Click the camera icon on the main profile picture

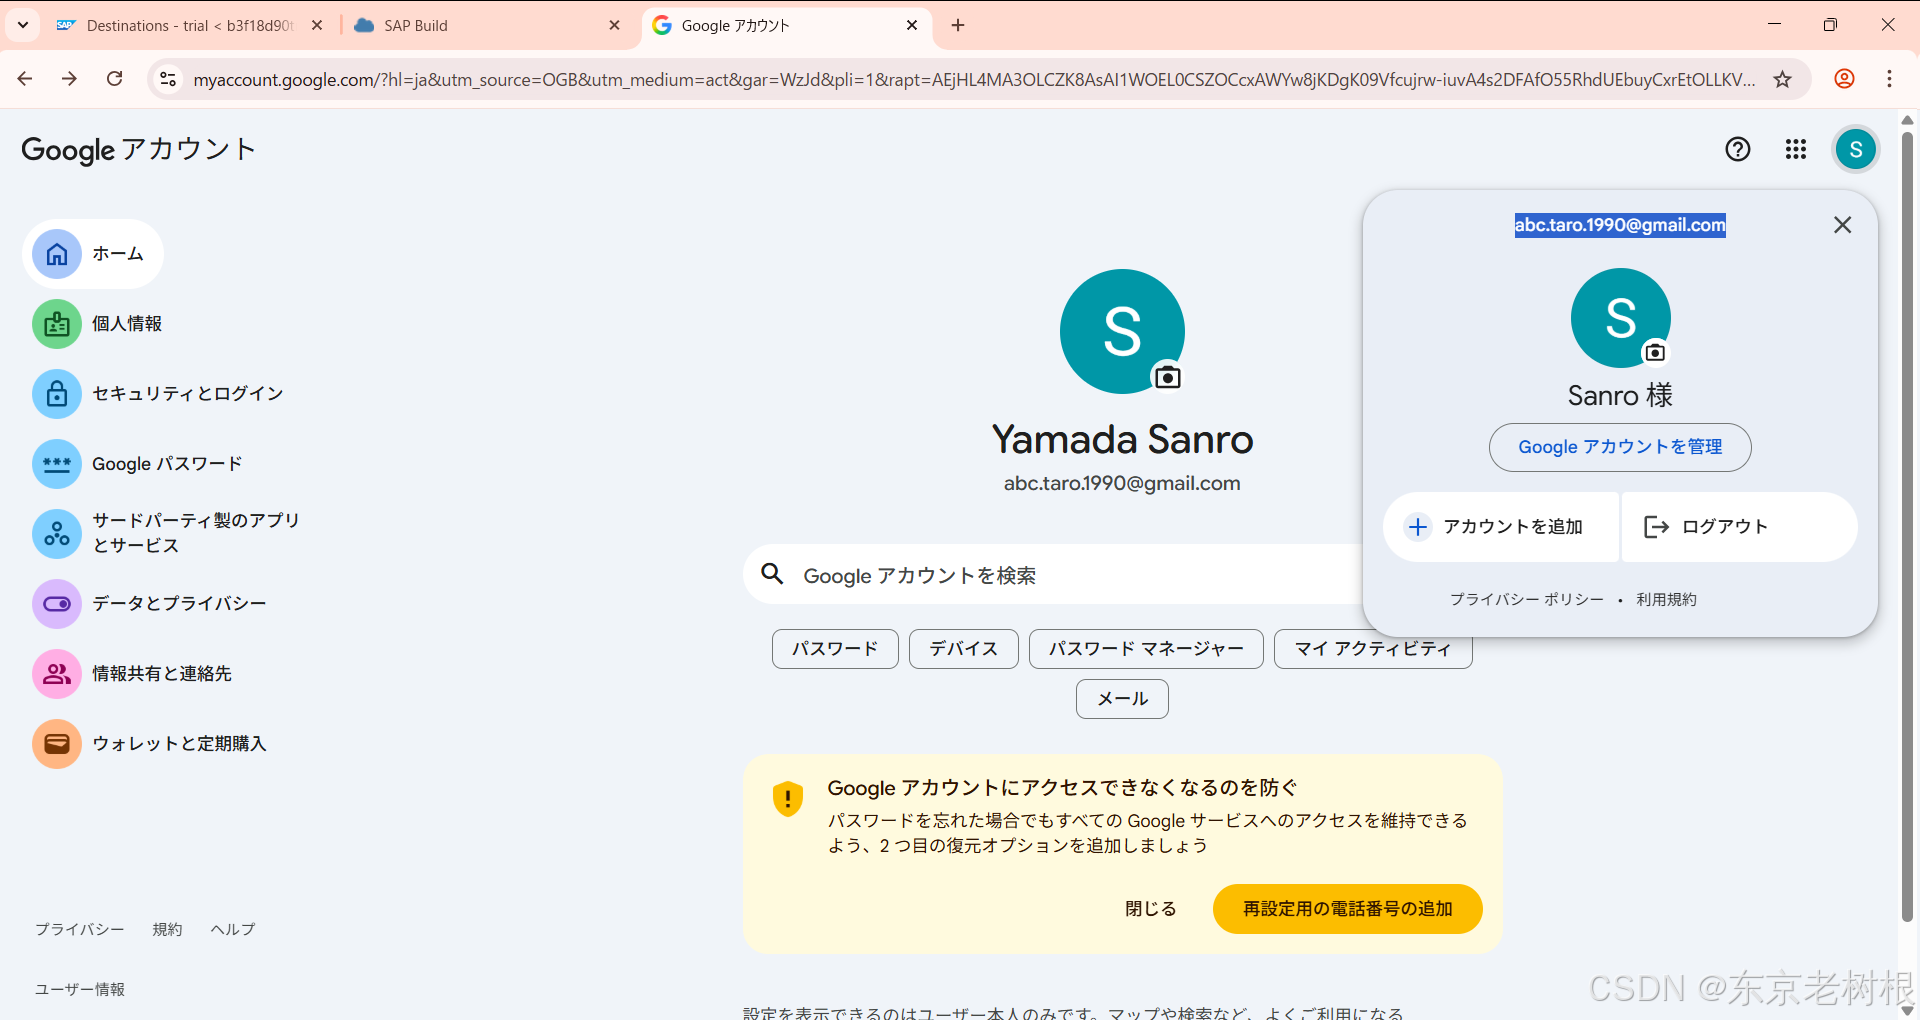point(1167,377)
